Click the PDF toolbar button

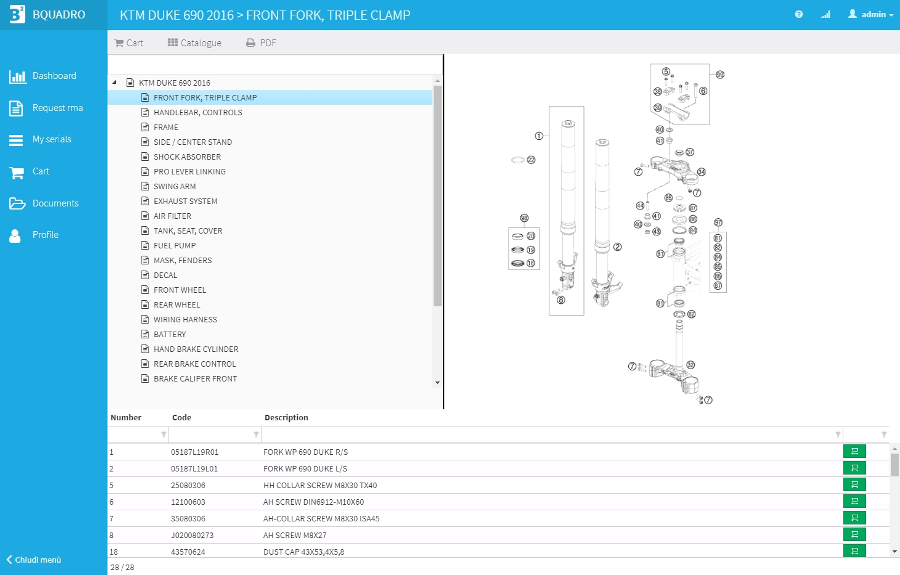(x=261, y=42)
